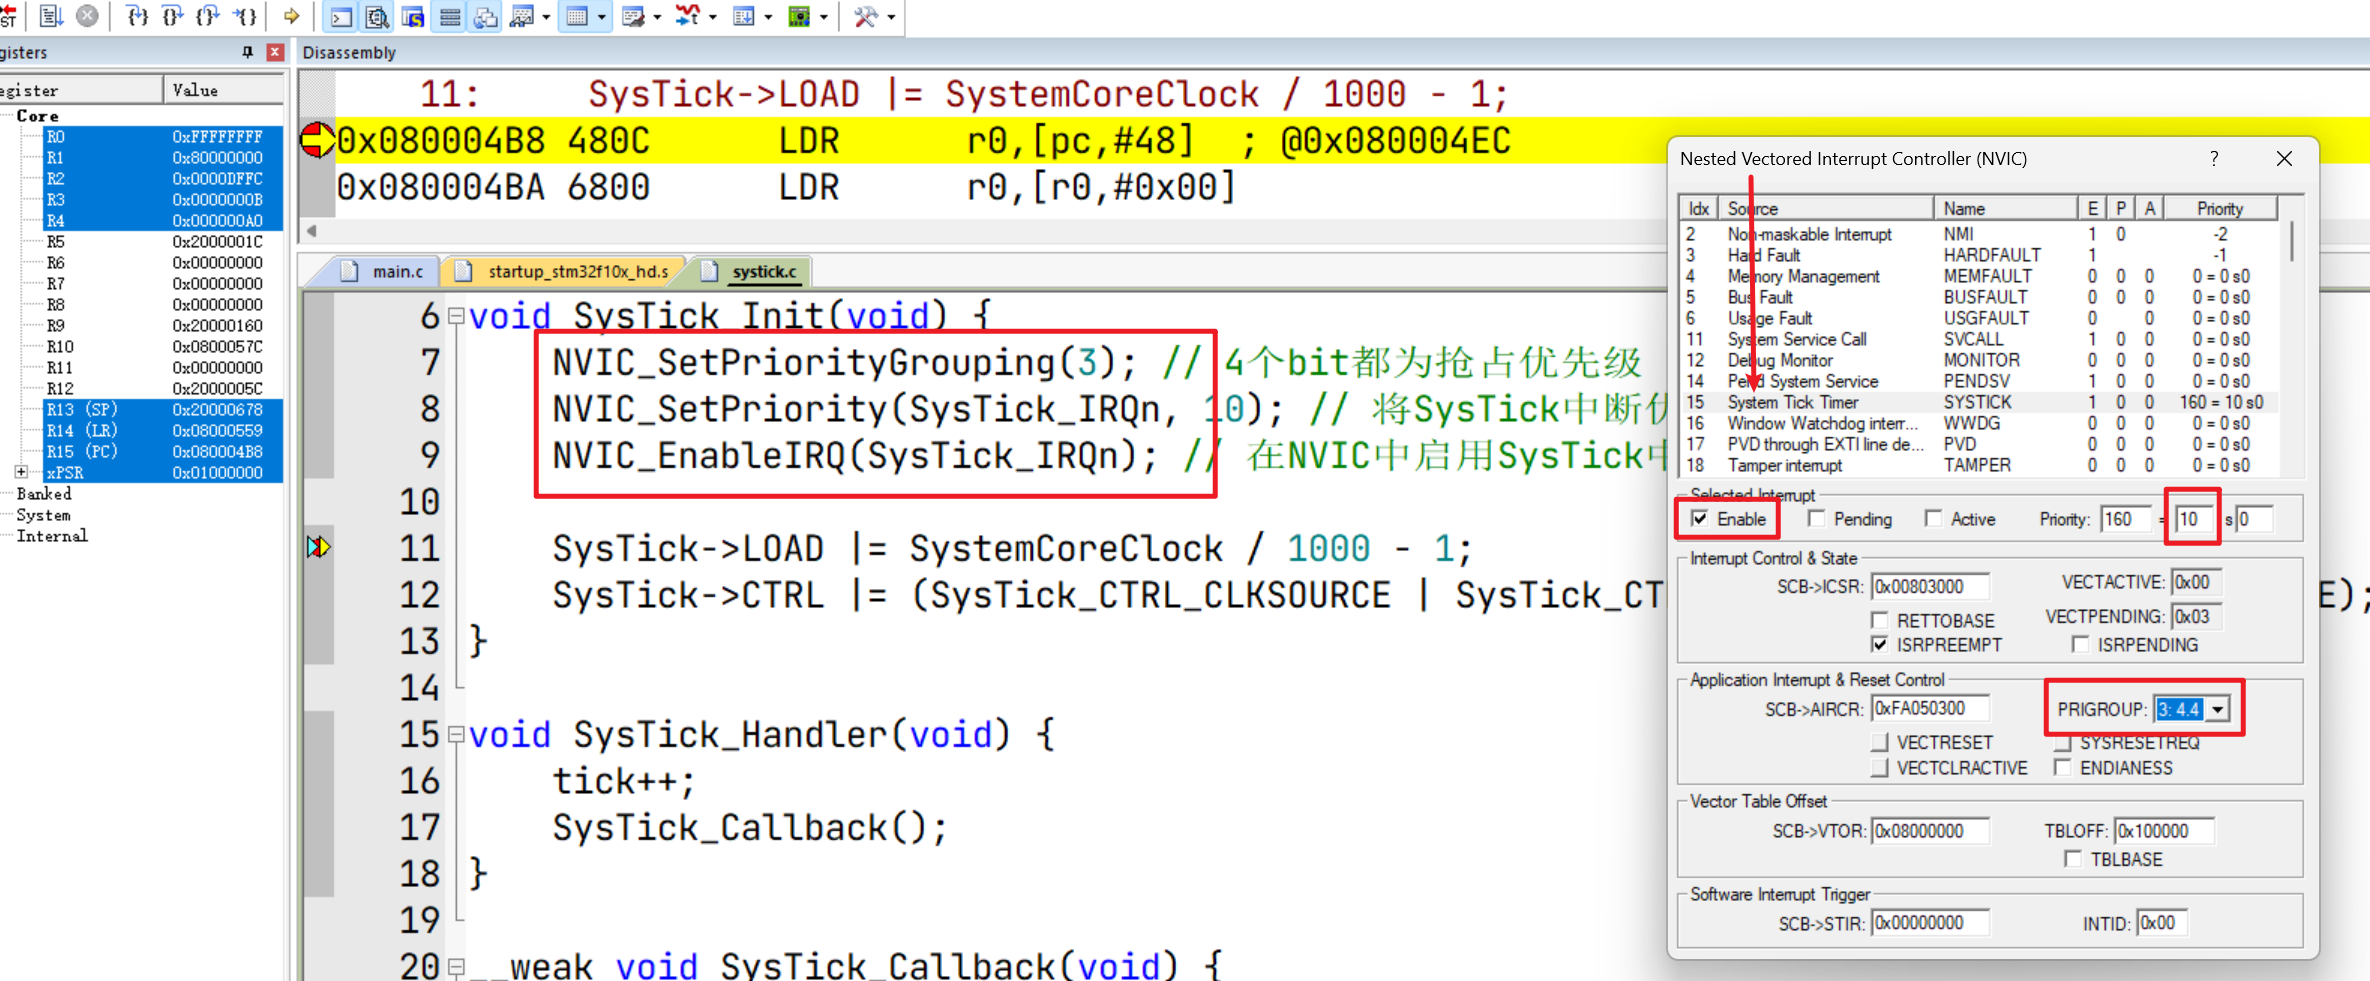Open the Memory Windows icon

(x=577, y=16)
